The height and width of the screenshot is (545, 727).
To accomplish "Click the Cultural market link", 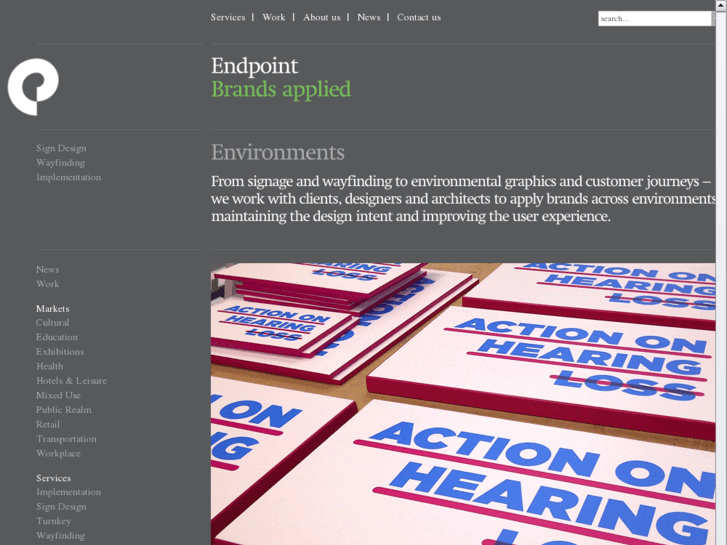I will click(x=52, y=322).
